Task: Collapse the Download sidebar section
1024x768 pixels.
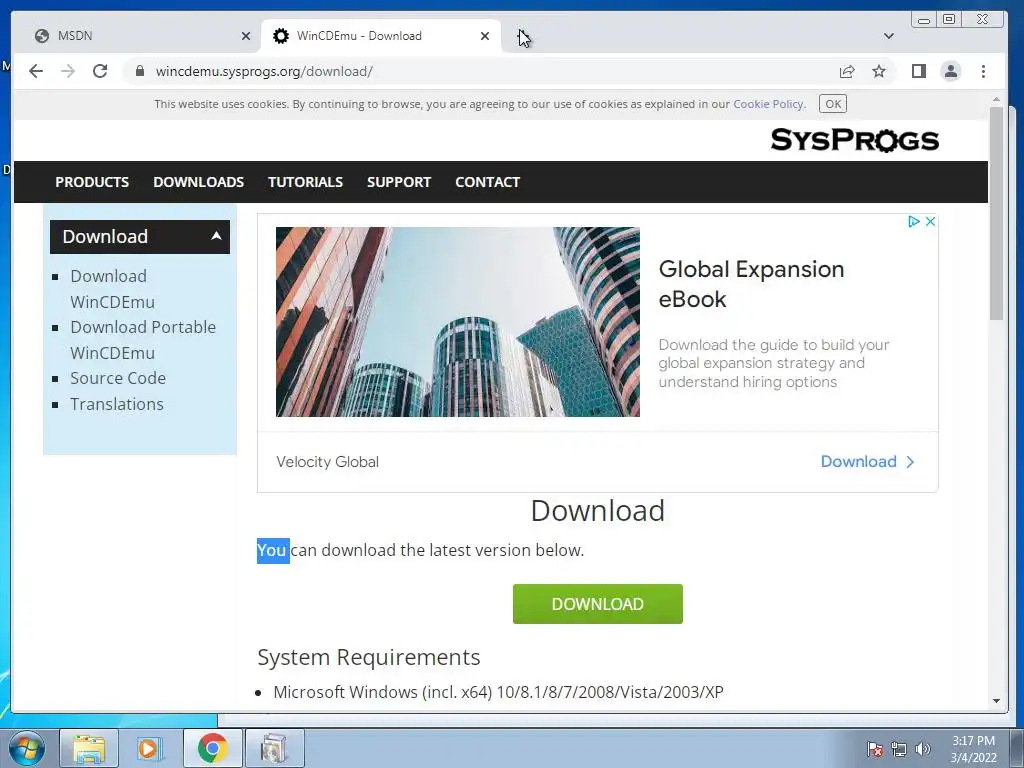Action: point(140,236)
